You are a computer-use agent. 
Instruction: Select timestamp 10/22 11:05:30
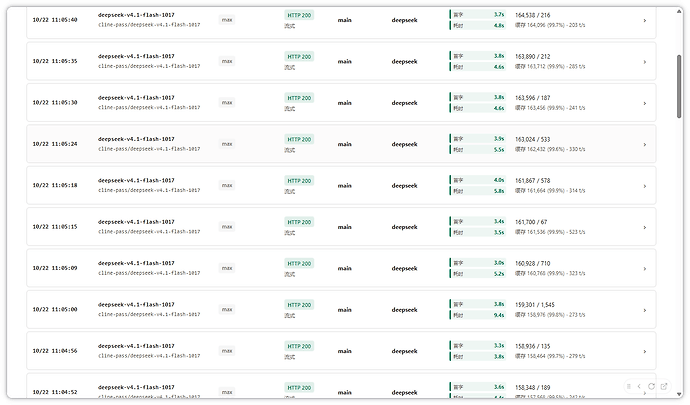pos(55,103)
